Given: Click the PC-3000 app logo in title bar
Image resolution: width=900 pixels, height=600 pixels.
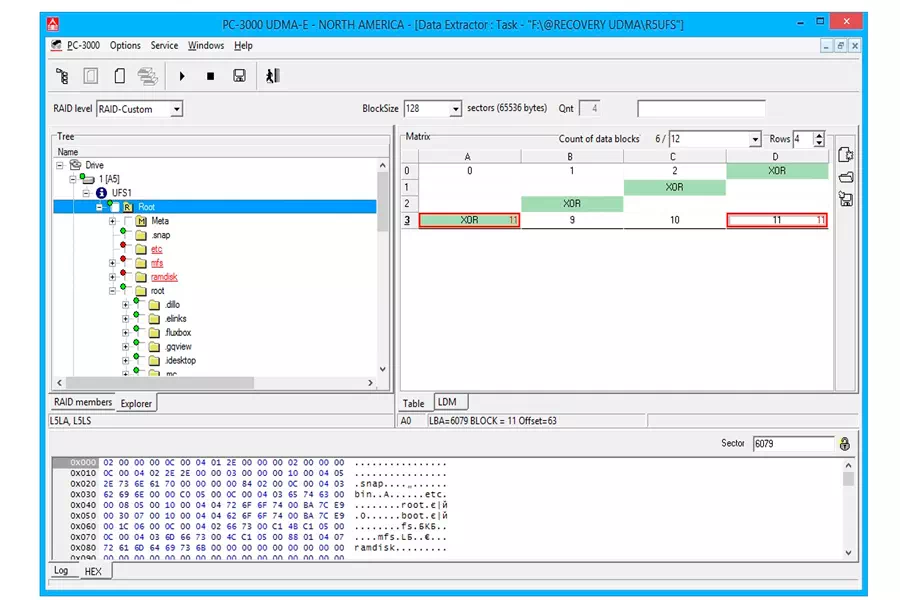Looking at the screenshot, I should point(53,24).
